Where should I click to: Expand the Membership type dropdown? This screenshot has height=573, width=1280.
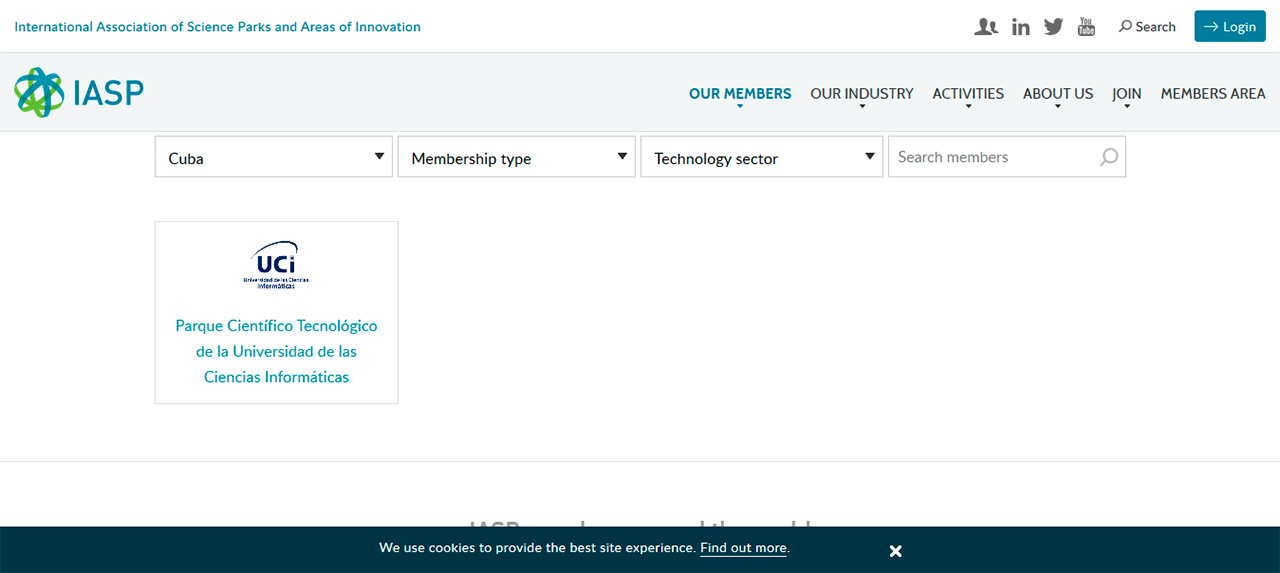pyautogui.click(x=517, y=157)
